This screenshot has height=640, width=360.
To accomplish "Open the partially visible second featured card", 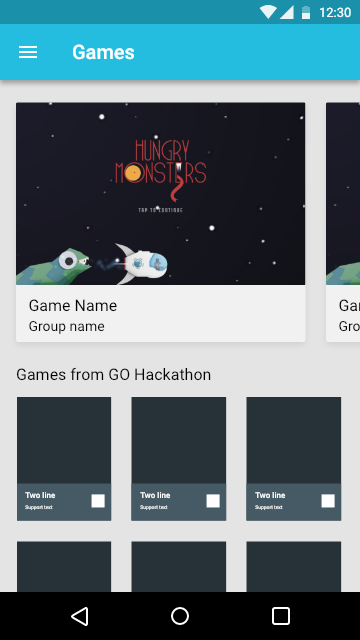I will 343,222.
